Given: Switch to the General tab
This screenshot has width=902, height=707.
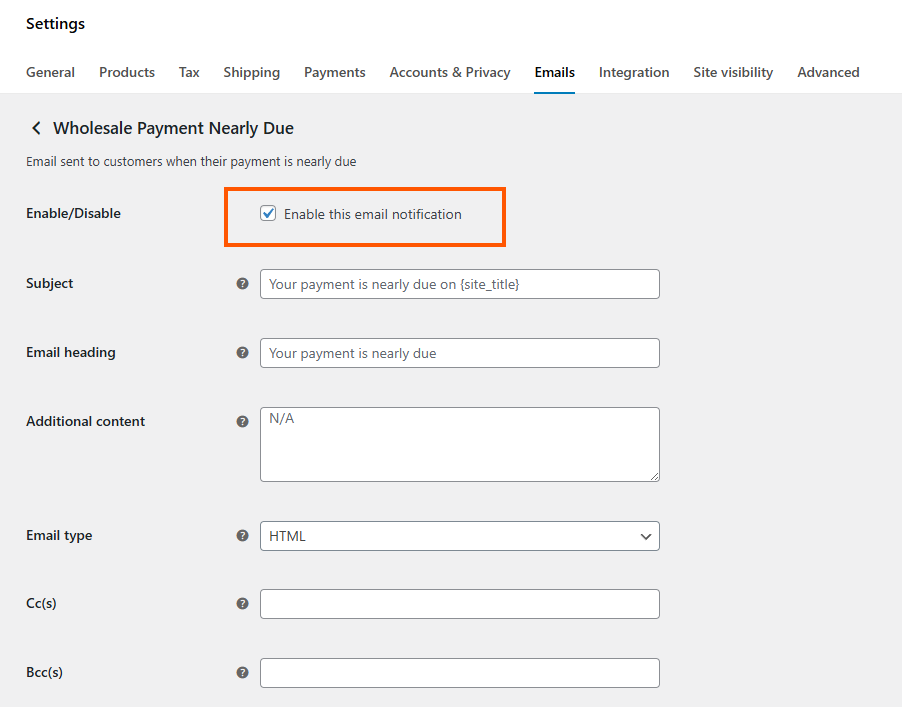Looking at the screenshot, I should [51, 72].
